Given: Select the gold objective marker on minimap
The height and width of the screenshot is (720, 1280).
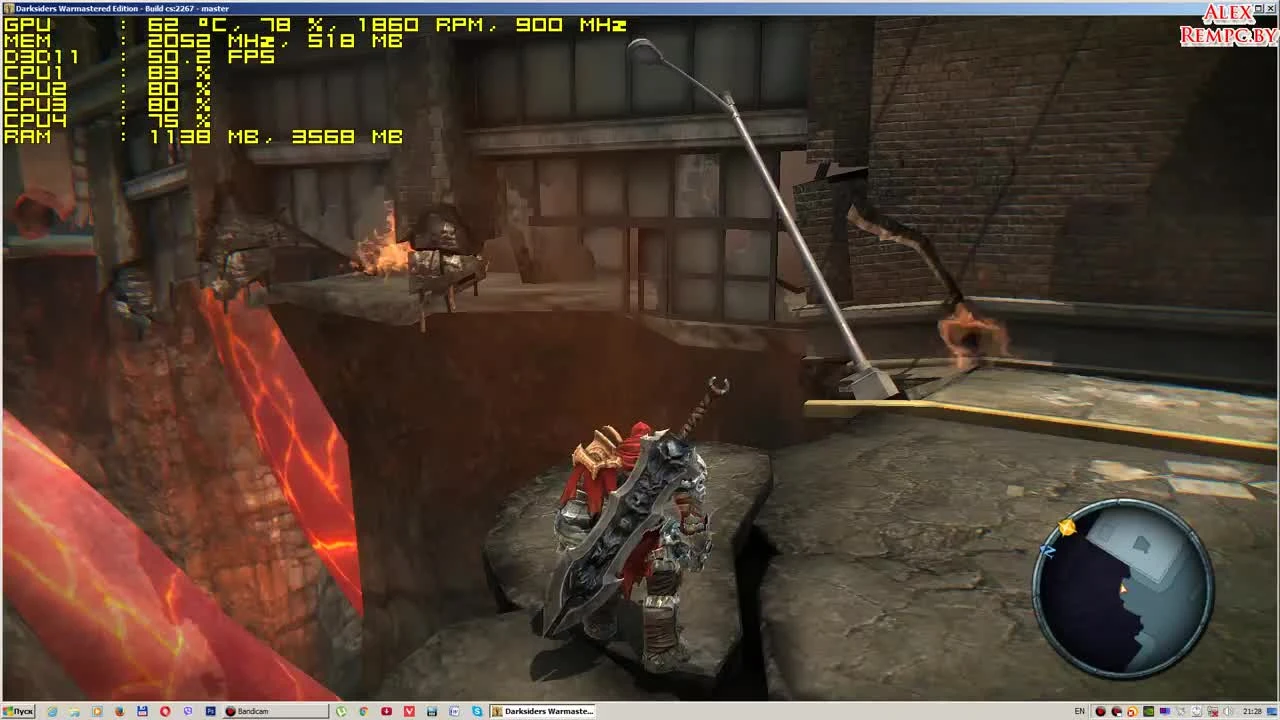Looking at the screenshot, I should pyautogui.click(x=1067, y=527).
